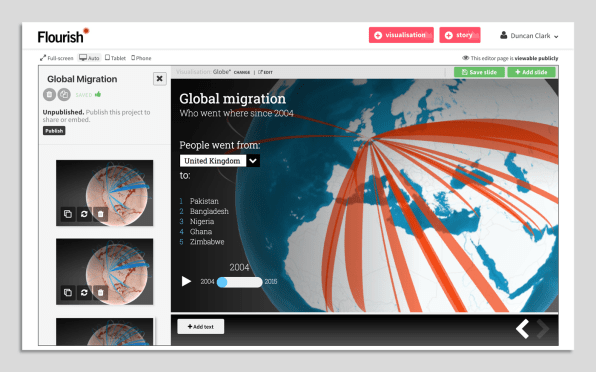Delete the first slide using trash icon
This screenshot has height=372, width=596.
[x=100, y=214]
